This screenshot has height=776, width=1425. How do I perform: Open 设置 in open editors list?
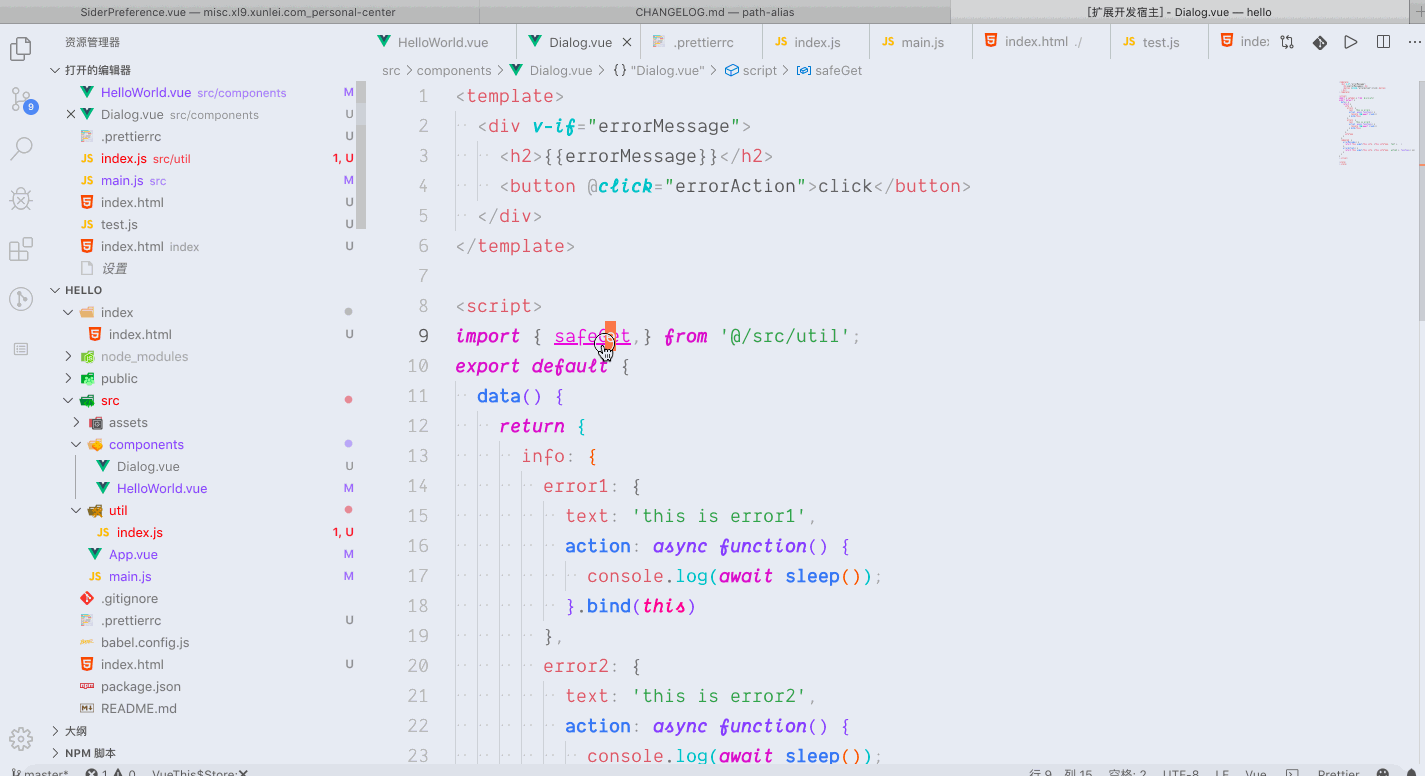tap(114, 268)
